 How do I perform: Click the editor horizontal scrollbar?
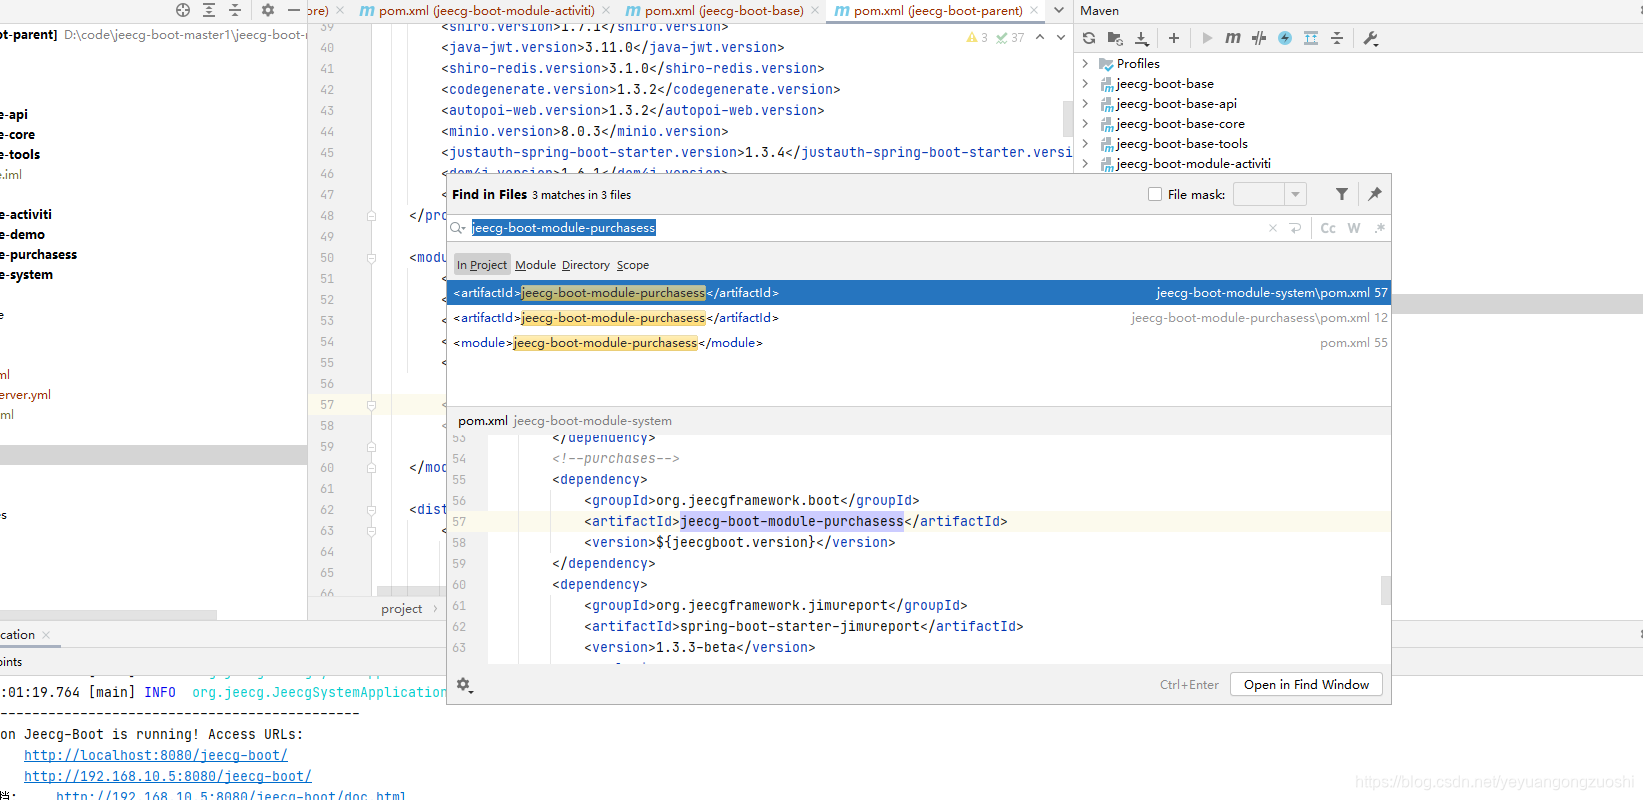(410, 591)
